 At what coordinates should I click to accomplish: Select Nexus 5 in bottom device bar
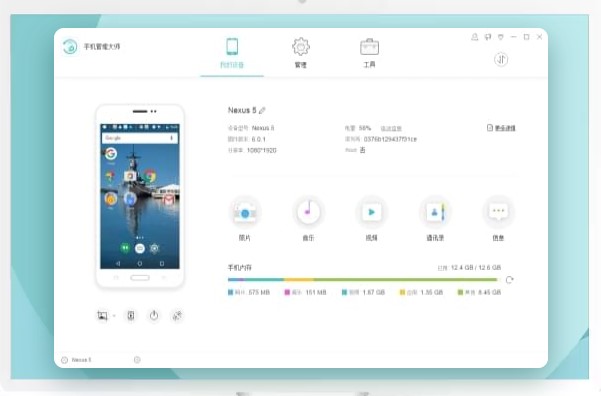(x=81, y=360)
